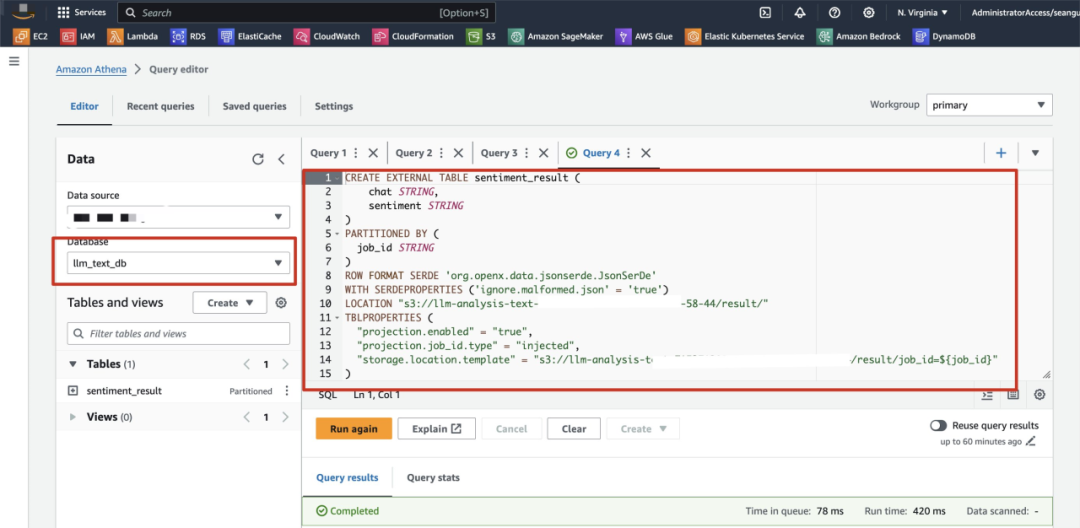The width and height of the screenshot is (1080, 528).
Task: Open the Query results tab
Action: click(x=347, y=477)
